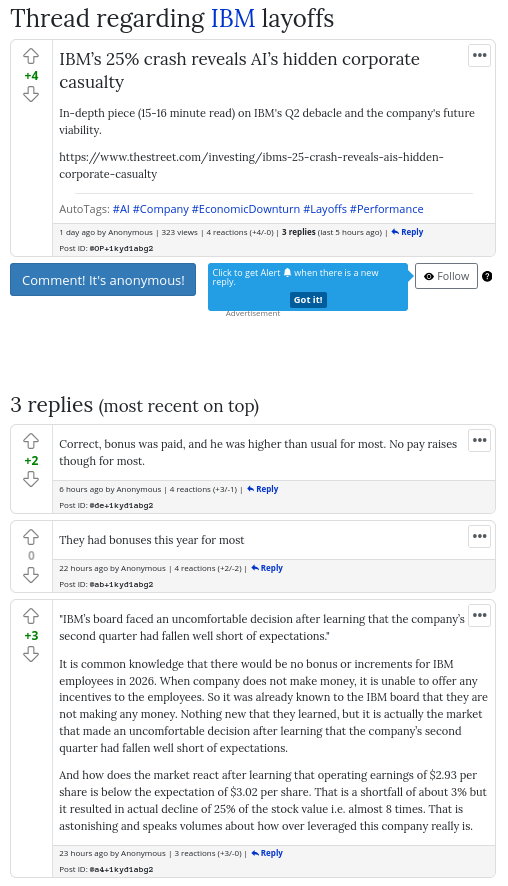Click the 'Comment! It's anonymous!' button
508x886 pixels.
point(103,280)
